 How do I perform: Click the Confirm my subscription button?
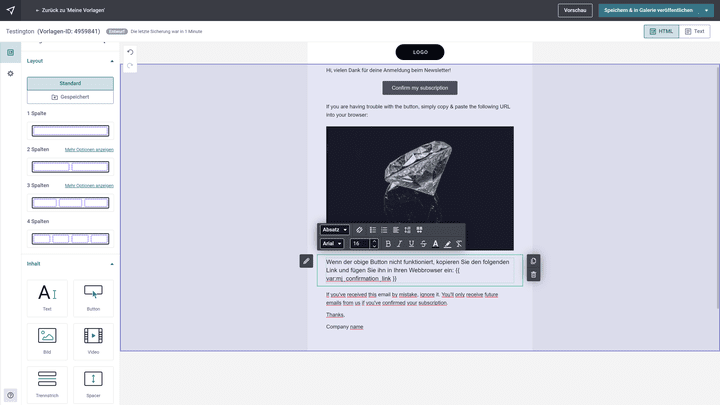(420, 88)
